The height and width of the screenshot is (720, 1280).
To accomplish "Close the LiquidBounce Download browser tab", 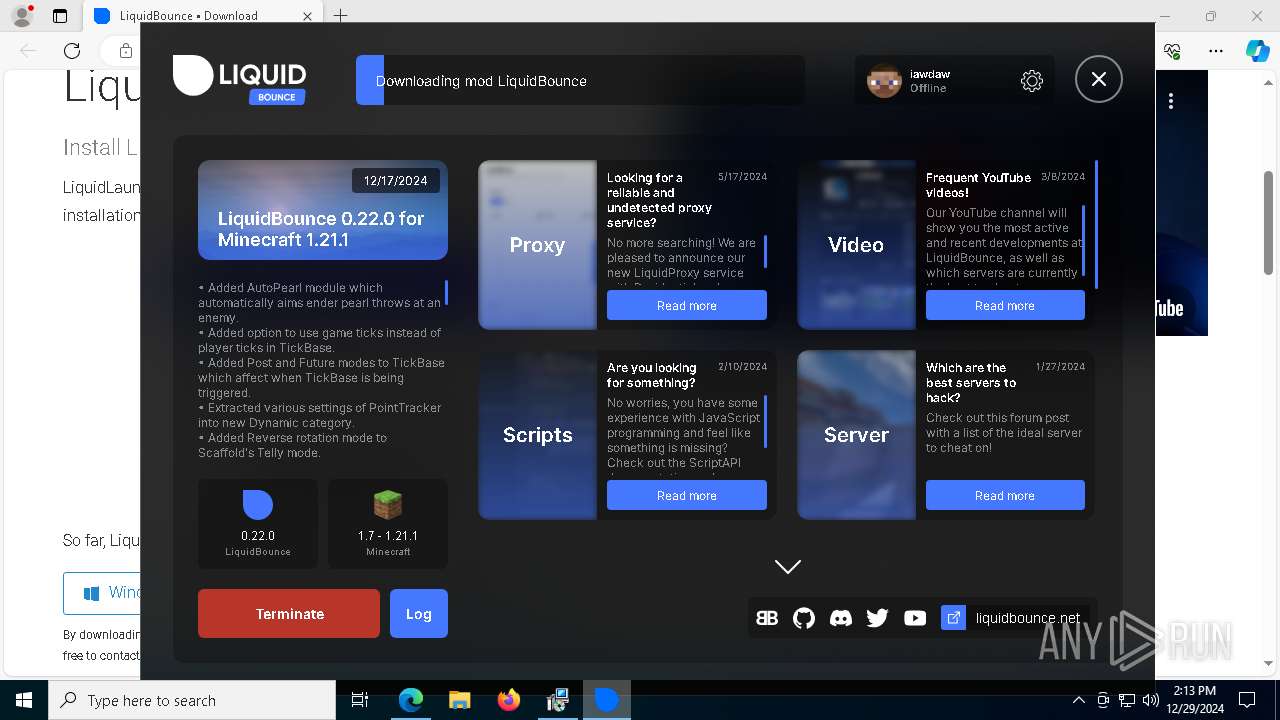I will coord(307,16).
